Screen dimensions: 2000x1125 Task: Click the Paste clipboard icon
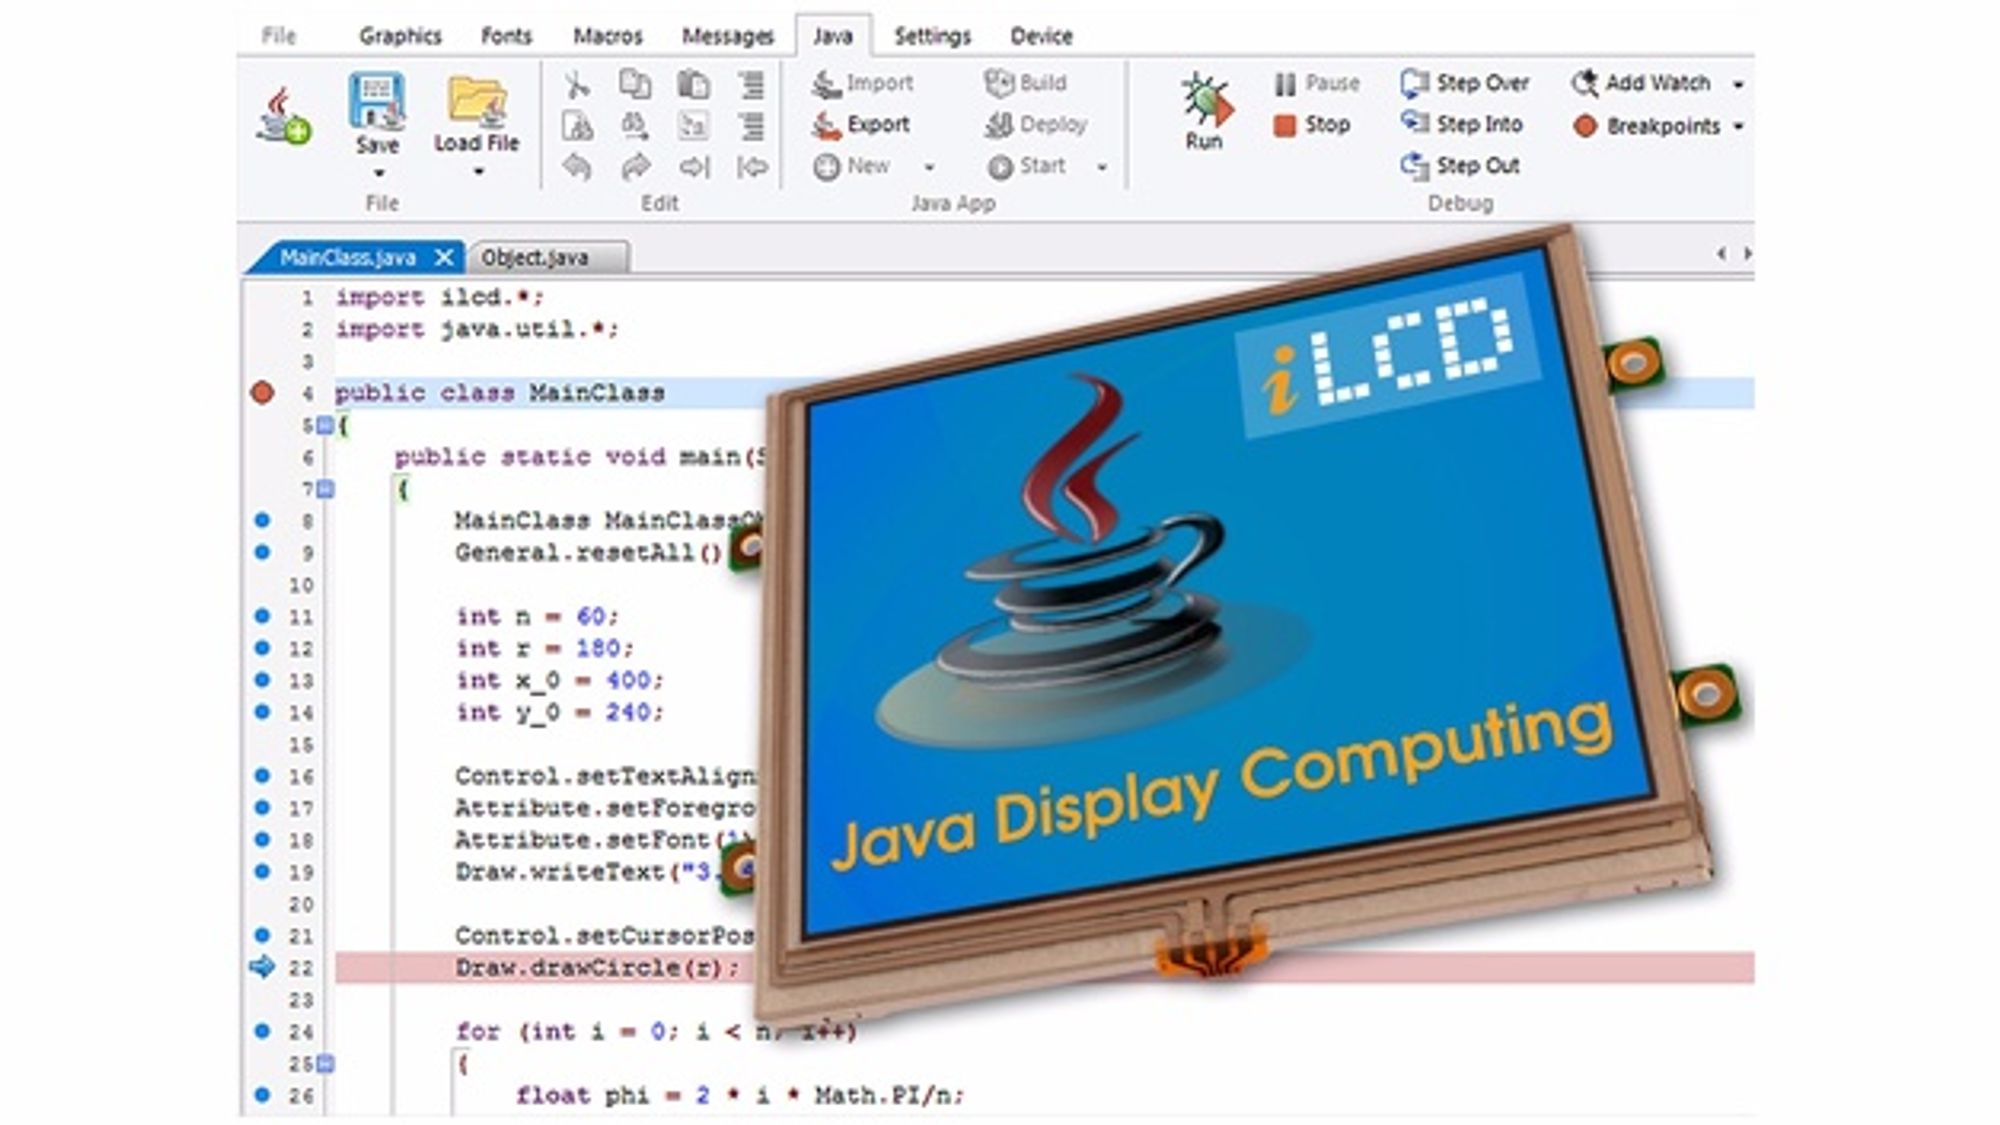coord(693,84)
